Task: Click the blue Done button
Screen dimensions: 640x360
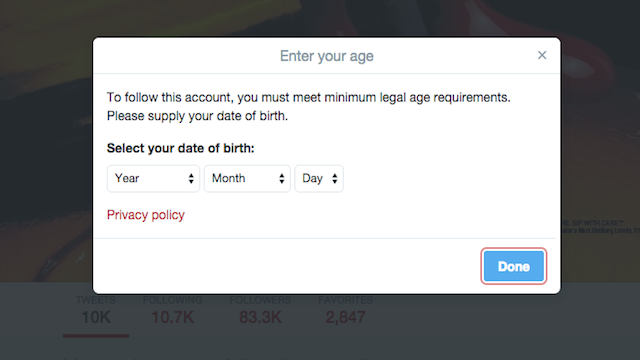Action: pyautogui.click(x=513, y=266)
